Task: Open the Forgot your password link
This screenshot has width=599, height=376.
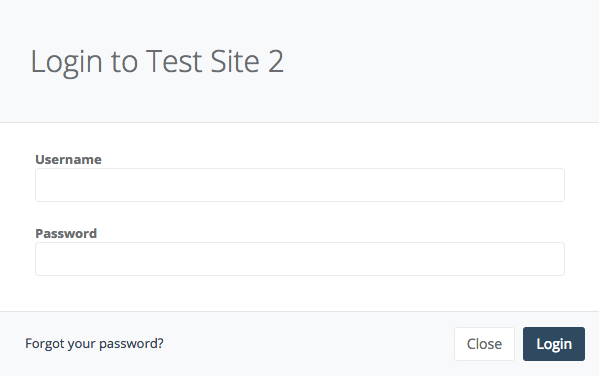Action: tap(94, 344)
